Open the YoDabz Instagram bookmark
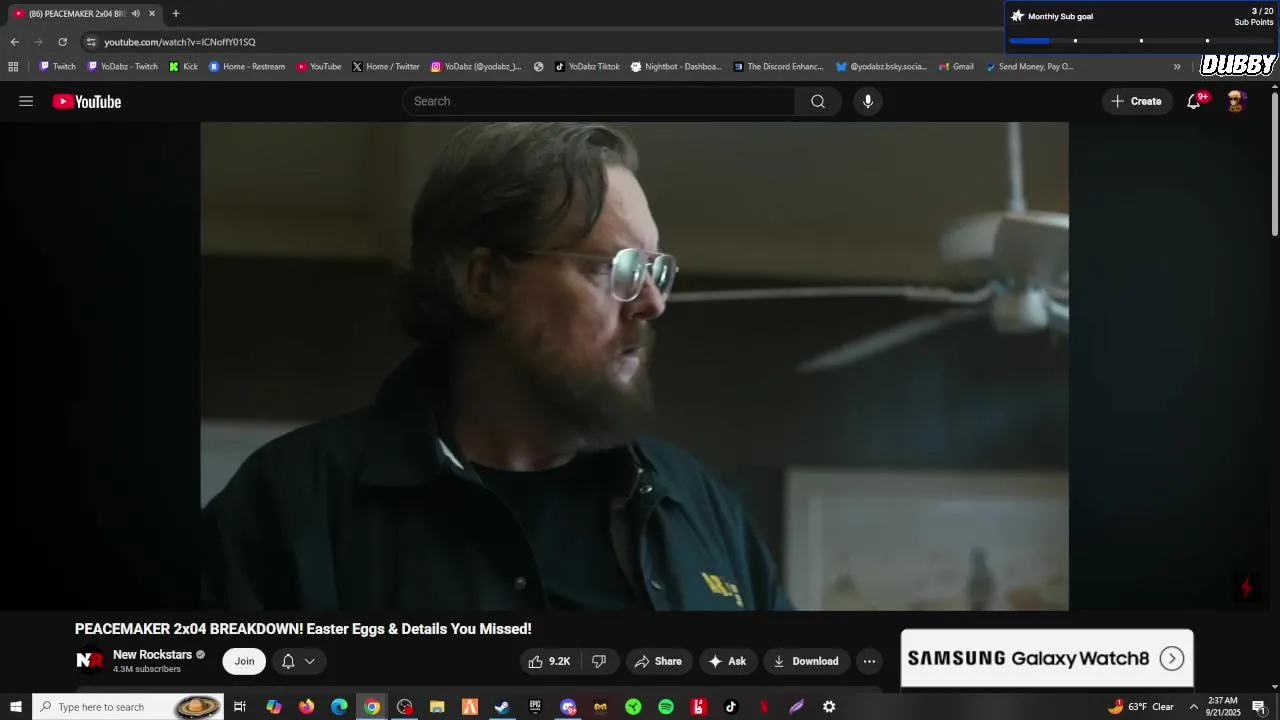Screen dimensions: 1280x720 (476, 67)
